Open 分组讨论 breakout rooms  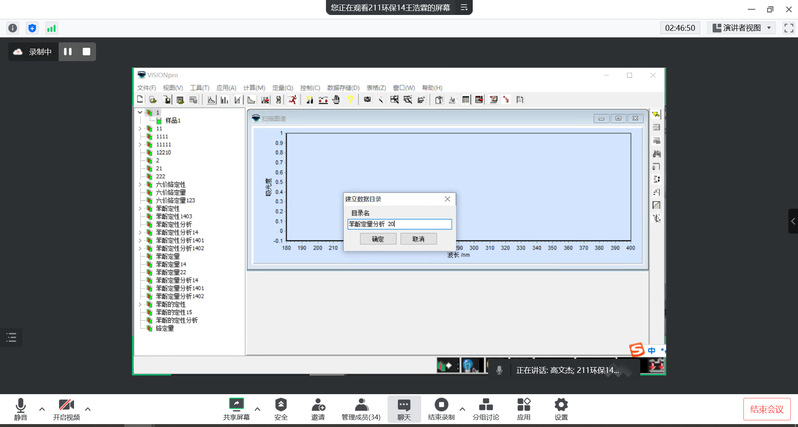485,407
